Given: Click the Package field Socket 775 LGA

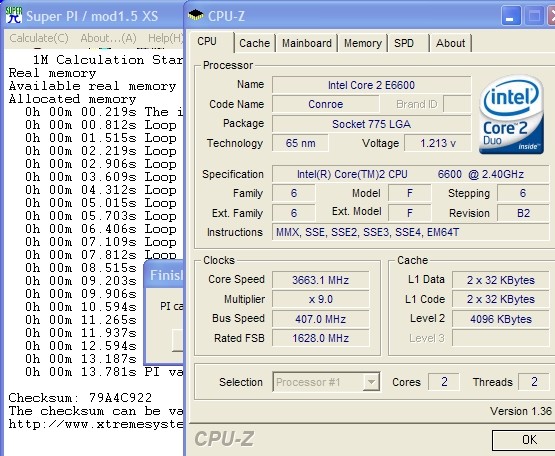Looking at the screenshot, I should point(371,124).
